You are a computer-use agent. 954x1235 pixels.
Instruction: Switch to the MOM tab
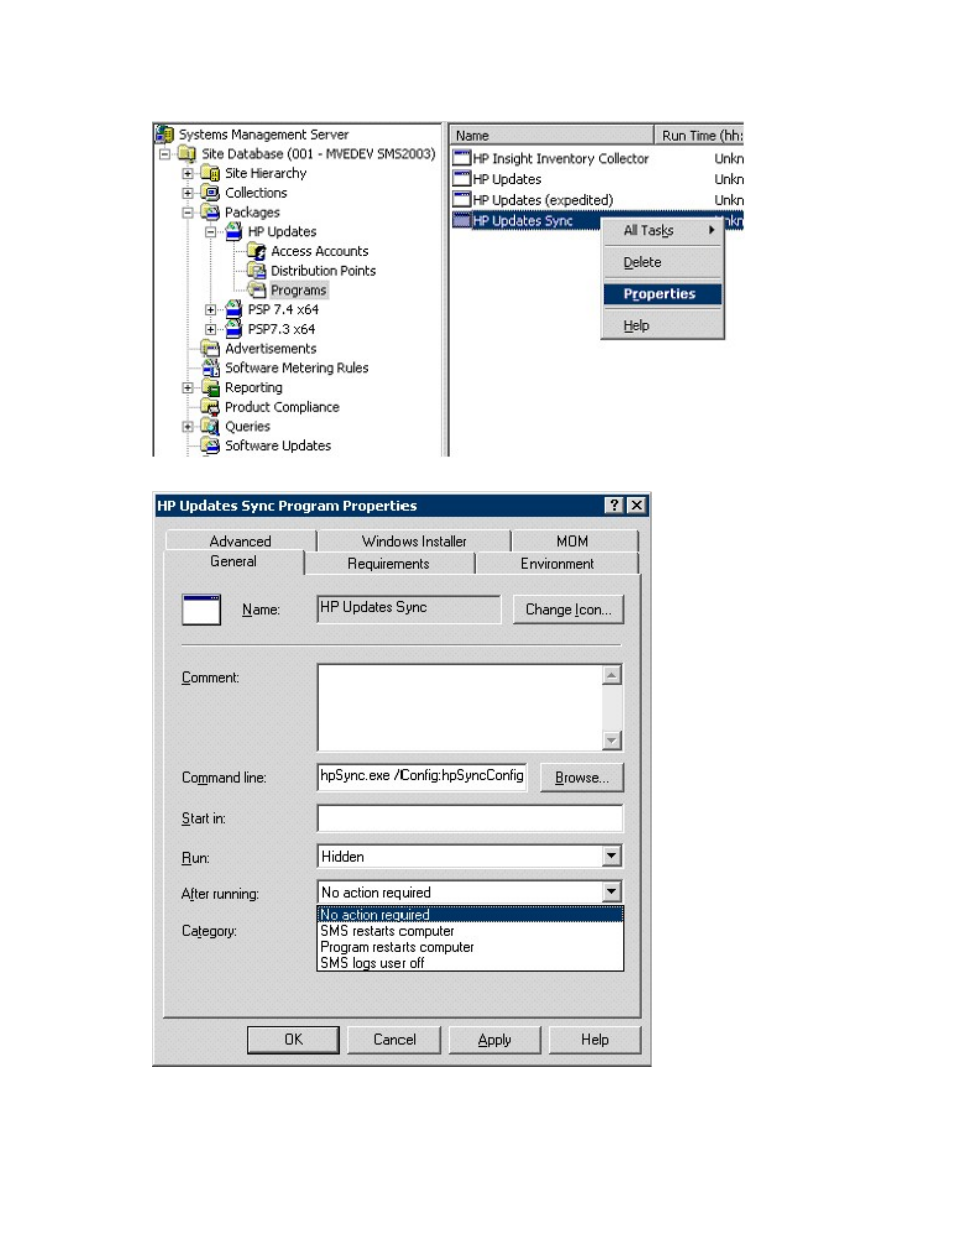pos(573,541)
